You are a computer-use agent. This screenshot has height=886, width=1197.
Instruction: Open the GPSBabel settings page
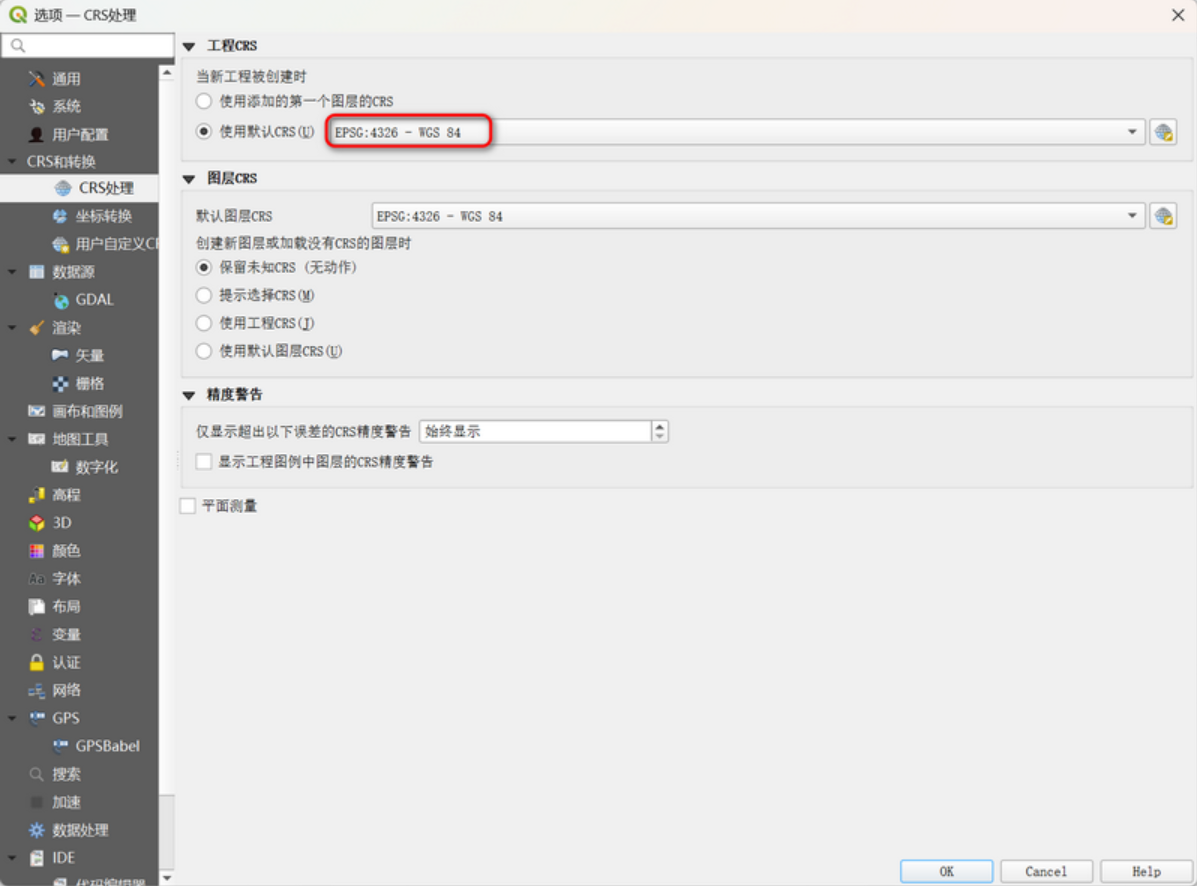point(106,746)
